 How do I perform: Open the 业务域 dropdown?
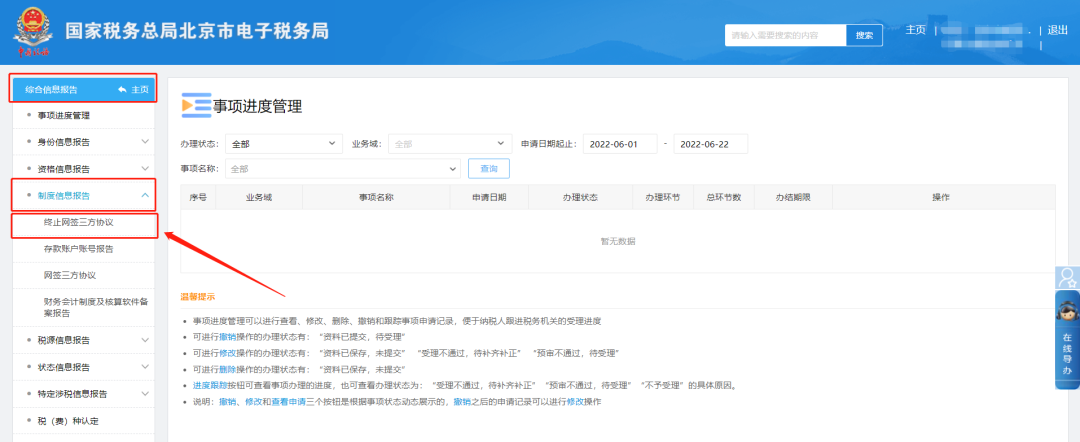[x=450, y=144]
